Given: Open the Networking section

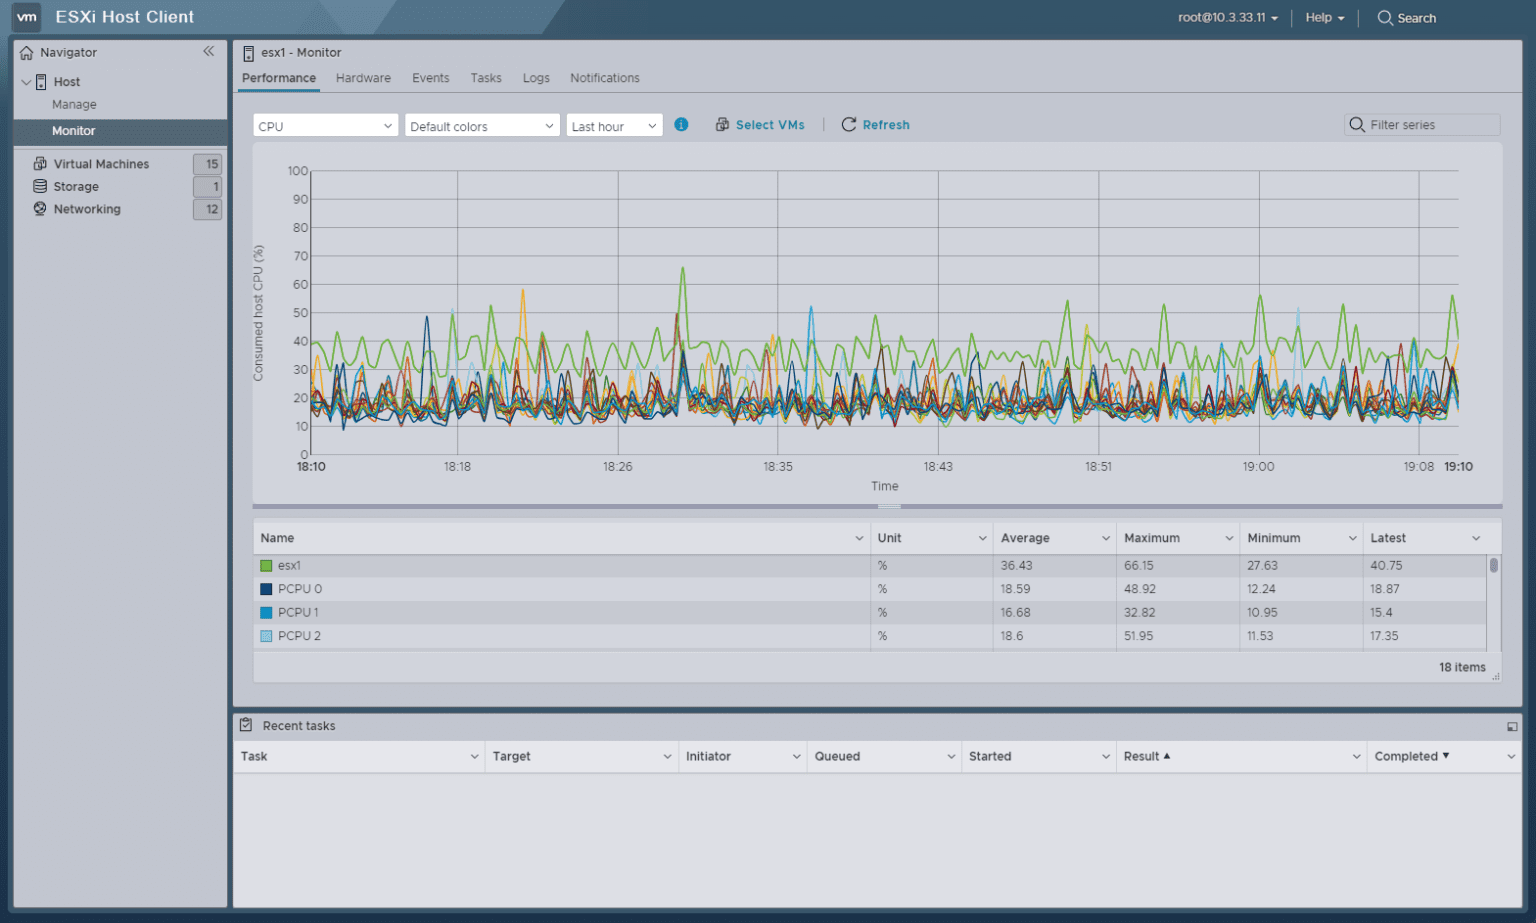Looking at the screenshot, I should [87, 209].
